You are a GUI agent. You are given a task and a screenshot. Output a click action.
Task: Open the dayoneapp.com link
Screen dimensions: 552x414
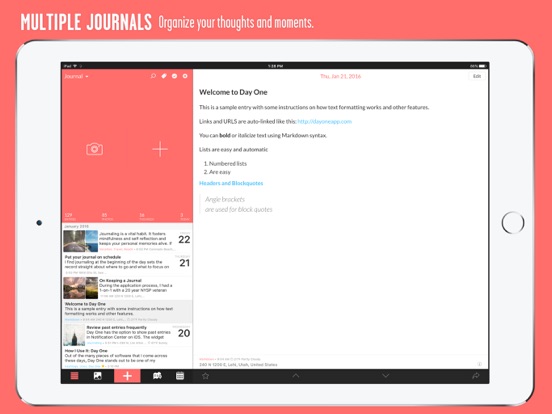click(325, 121)
